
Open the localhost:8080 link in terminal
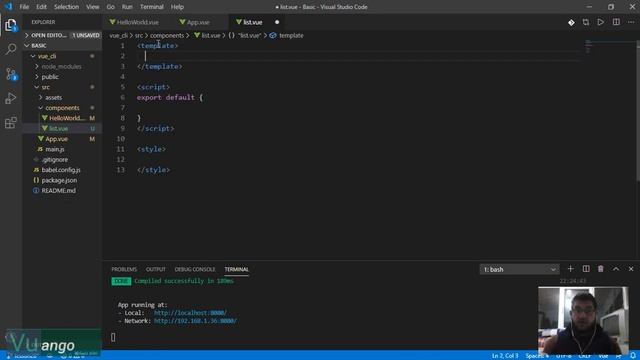coord(190,313)
